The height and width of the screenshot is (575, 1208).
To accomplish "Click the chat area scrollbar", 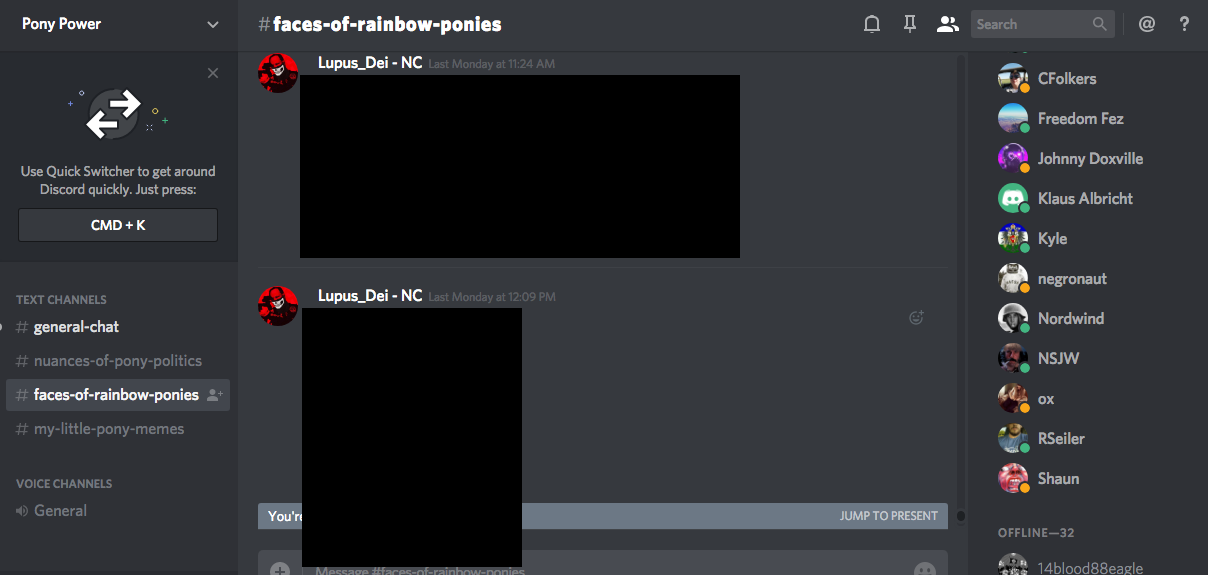I will tap(961, 516).
